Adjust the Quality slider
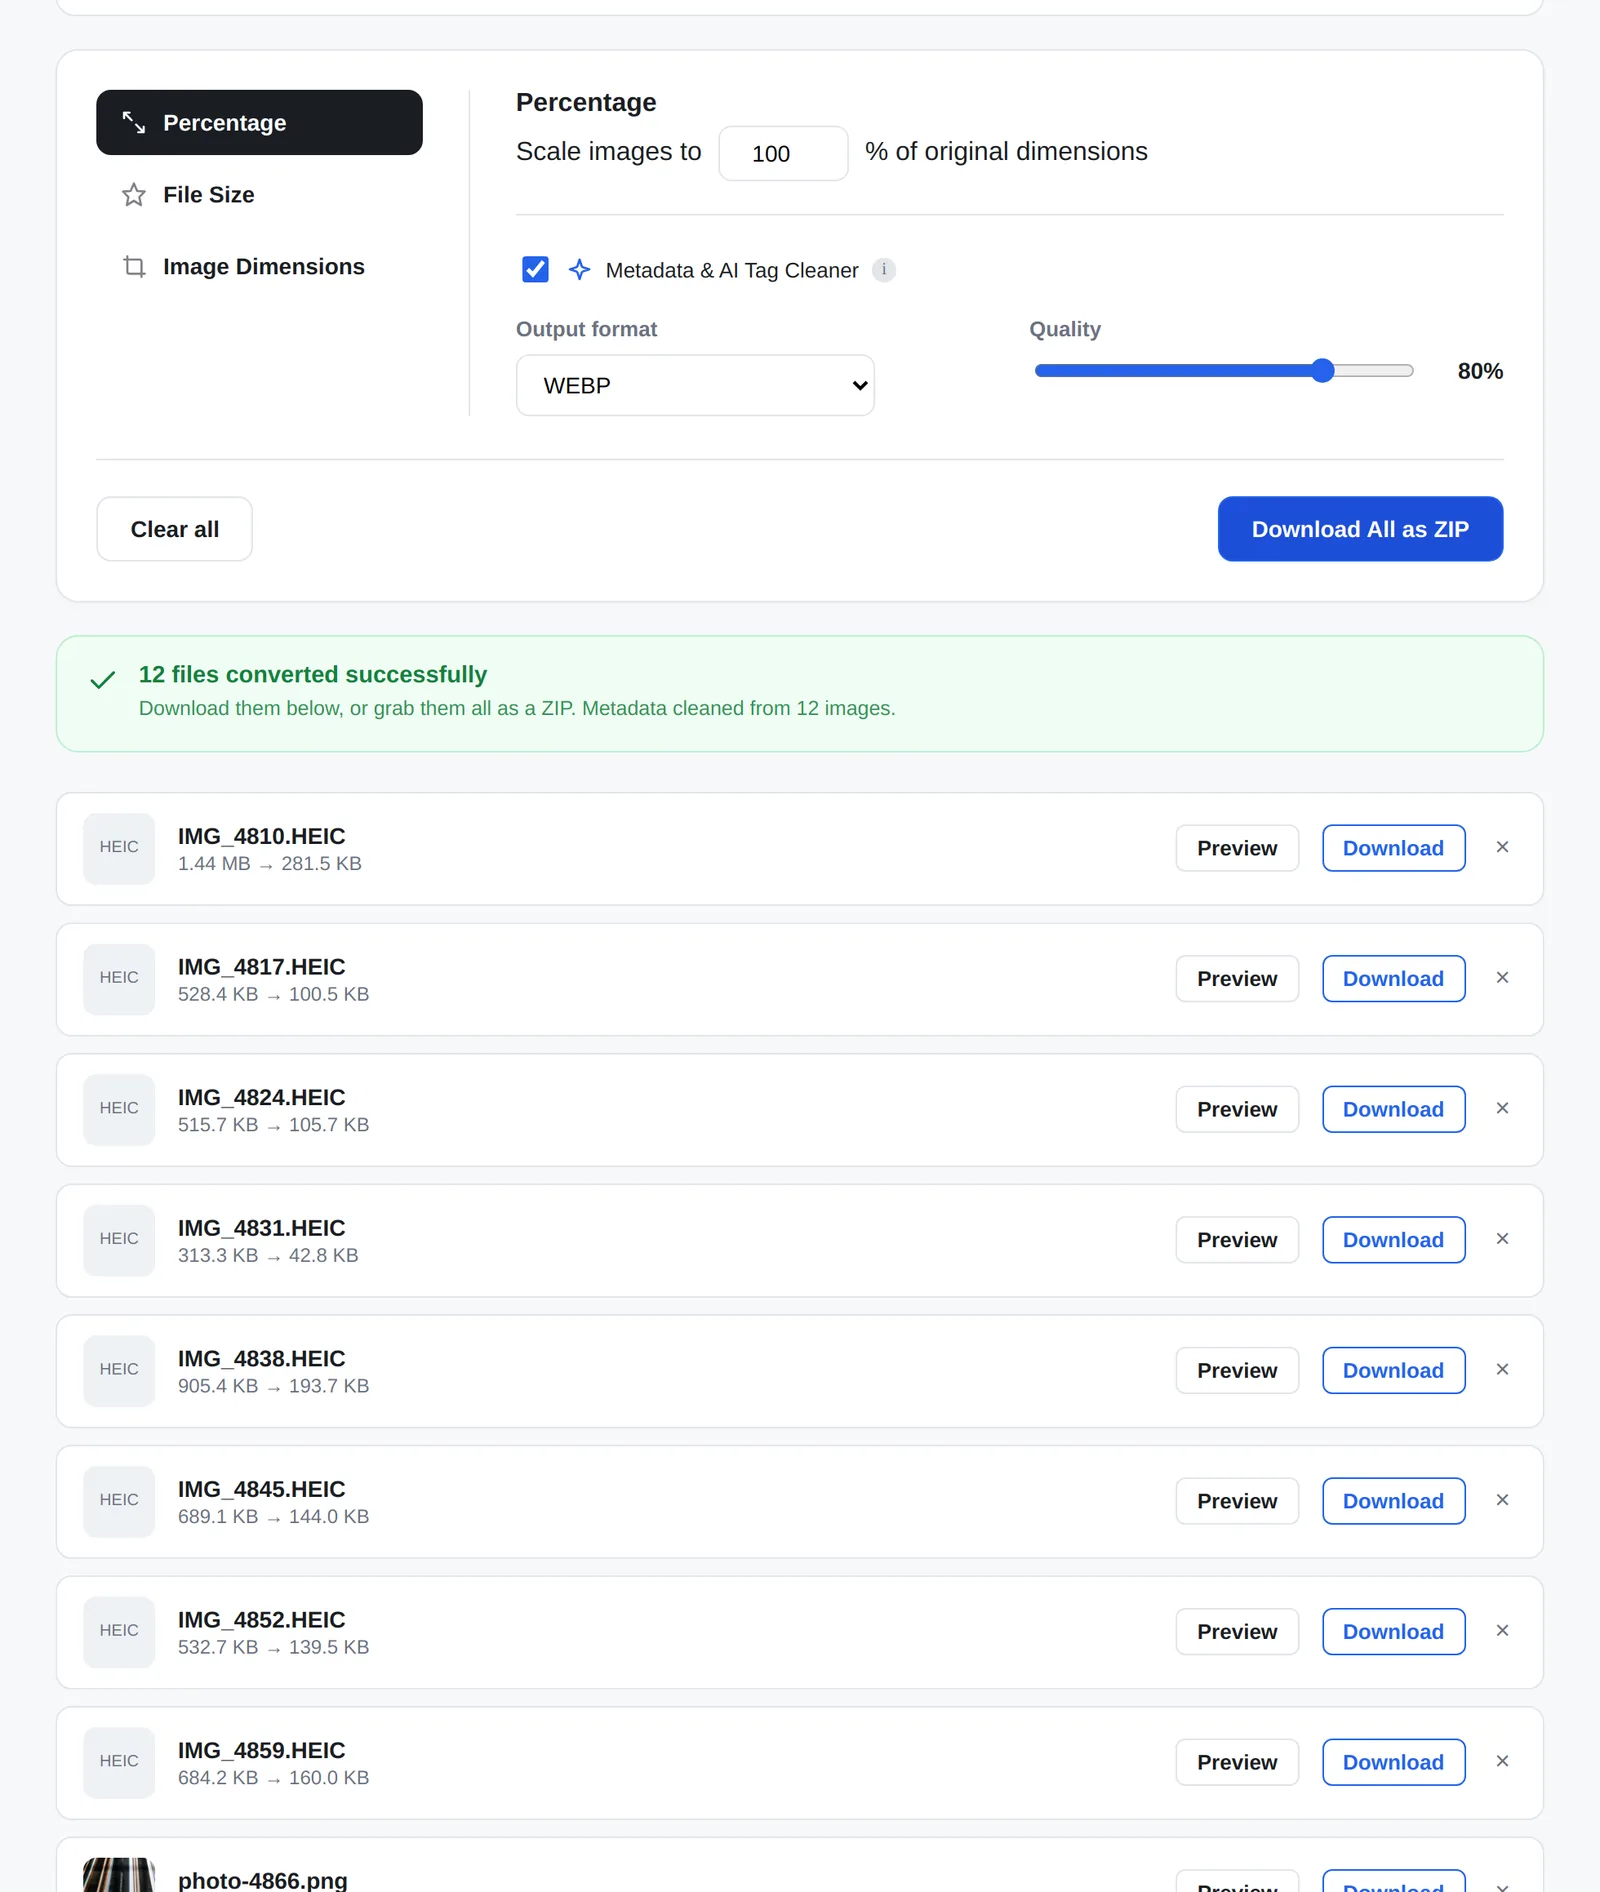Screen dimensions: 1600x1892 tap(1224, 371)
